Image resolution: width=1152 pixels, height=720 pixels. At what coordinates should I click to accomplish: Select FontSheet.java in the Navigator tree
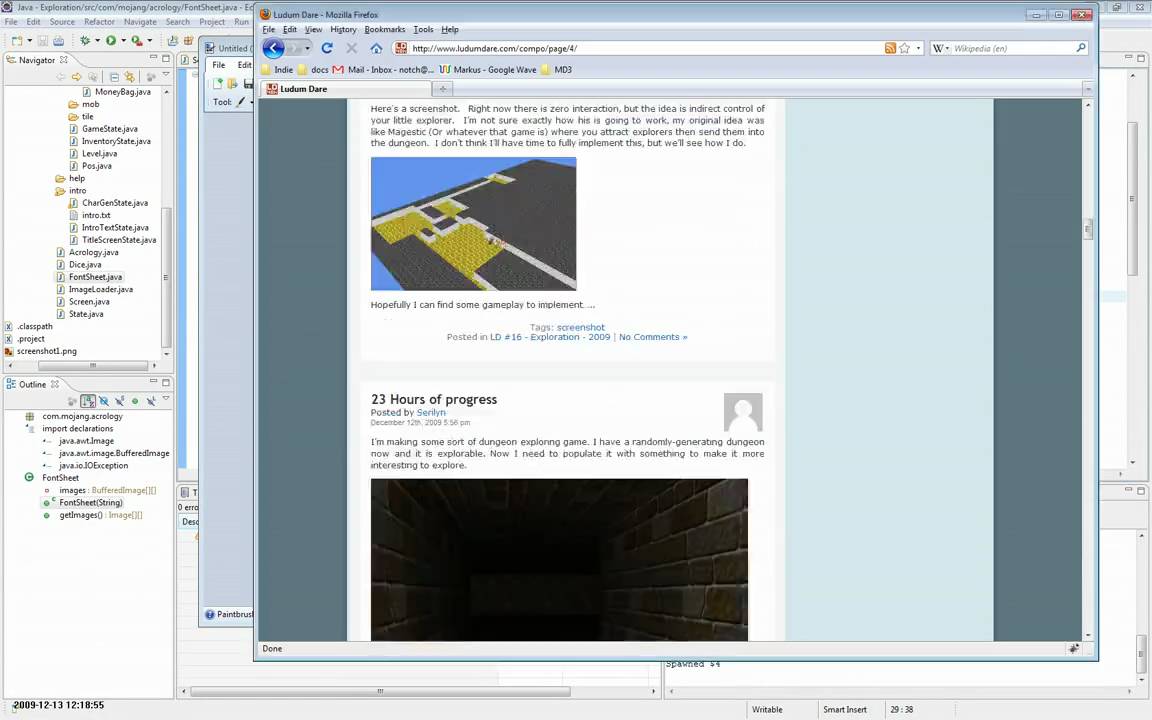96,277
